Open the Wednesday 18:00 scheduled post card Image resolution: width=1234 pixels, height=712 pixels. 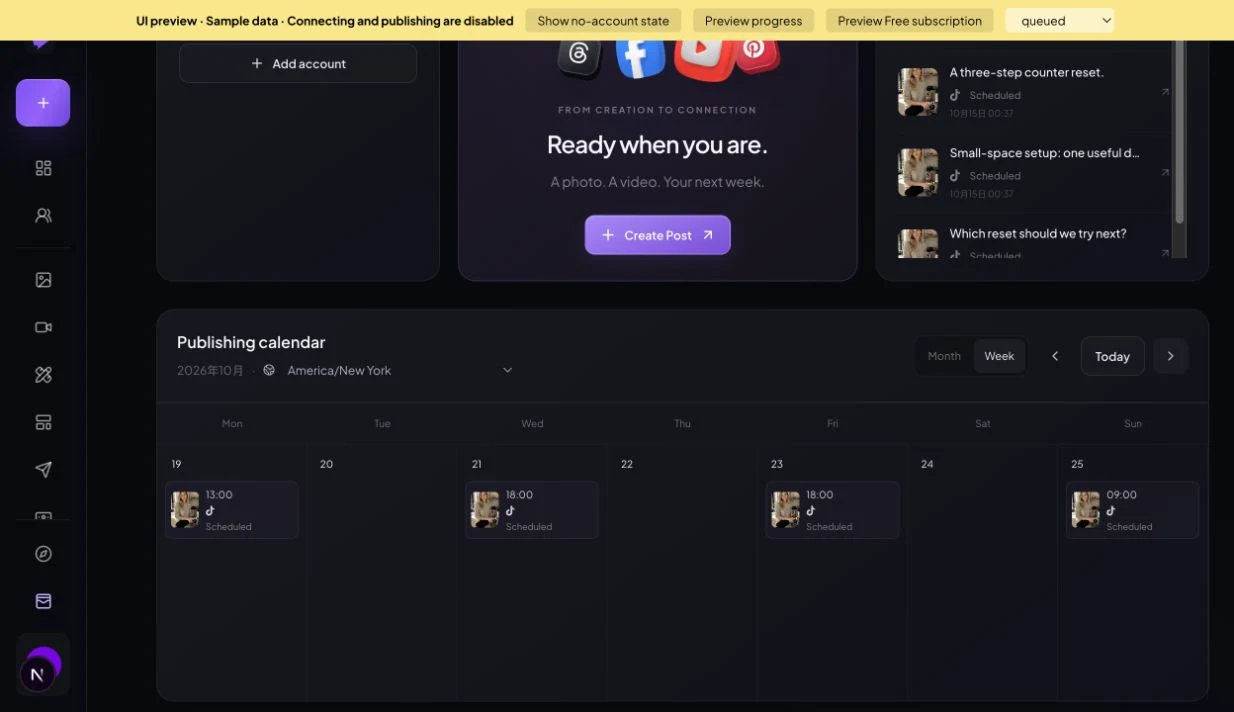coord(532,510)
